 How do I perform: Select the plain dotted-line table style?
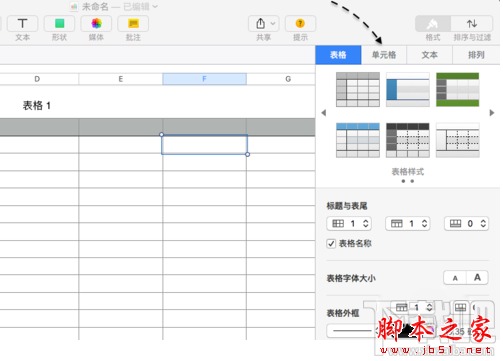tap(458, 140)
